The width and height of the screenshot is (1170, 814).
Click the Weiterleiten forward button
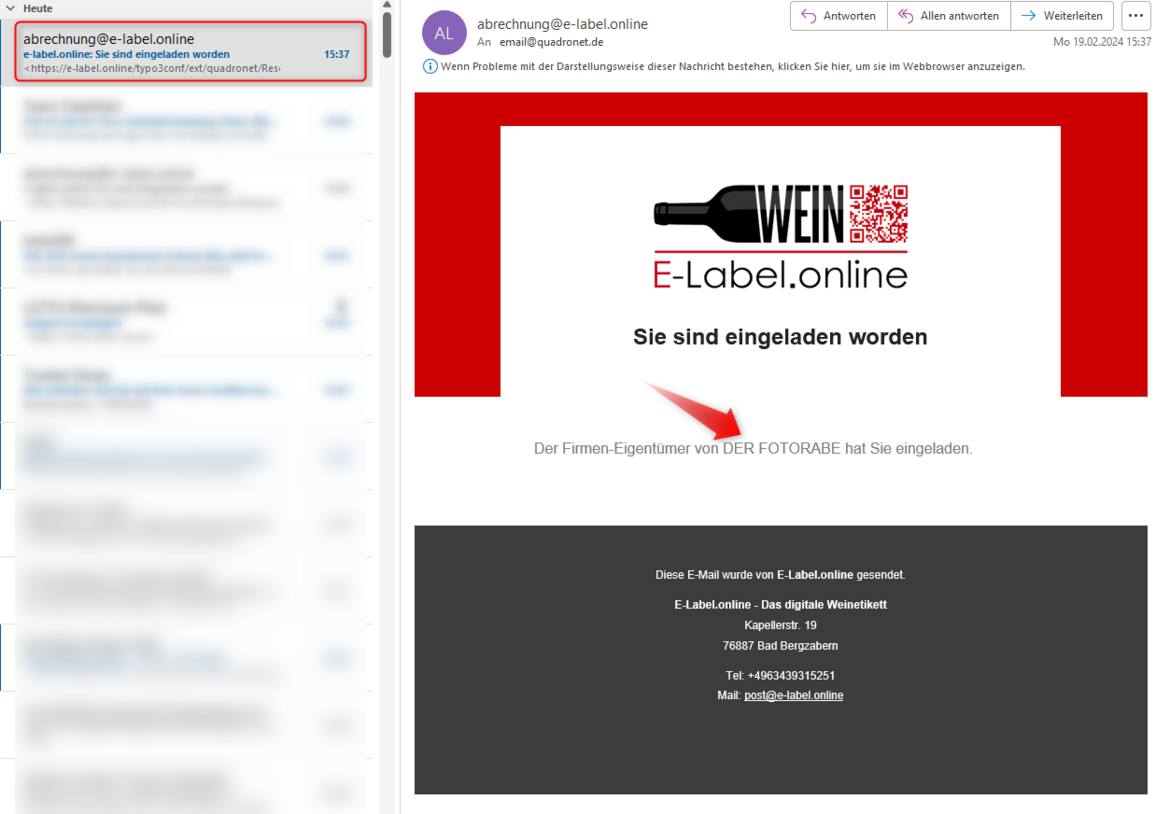tap(1062, 16)
